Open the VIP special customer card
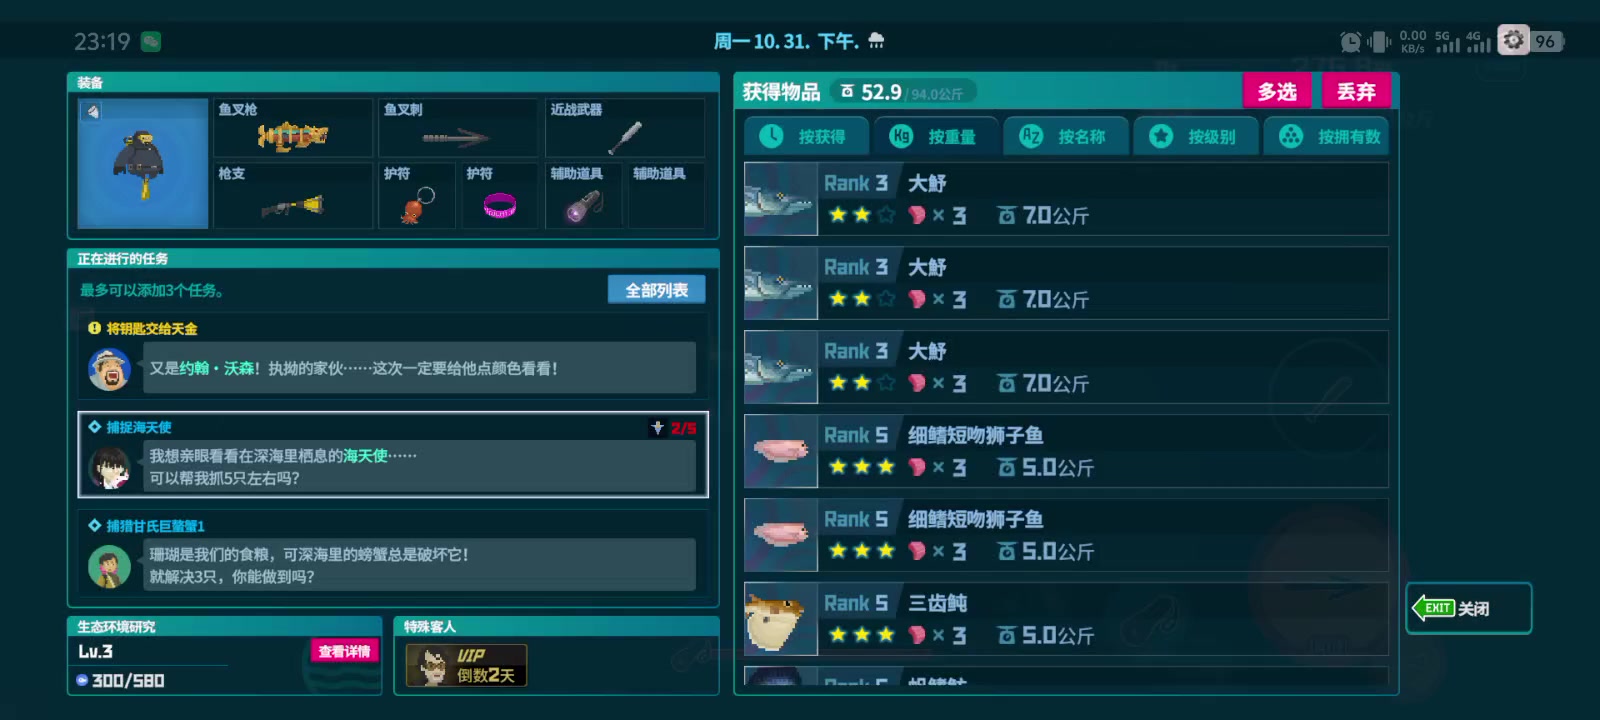Viewport: 1600px width, 720px height. click(466, 665)
